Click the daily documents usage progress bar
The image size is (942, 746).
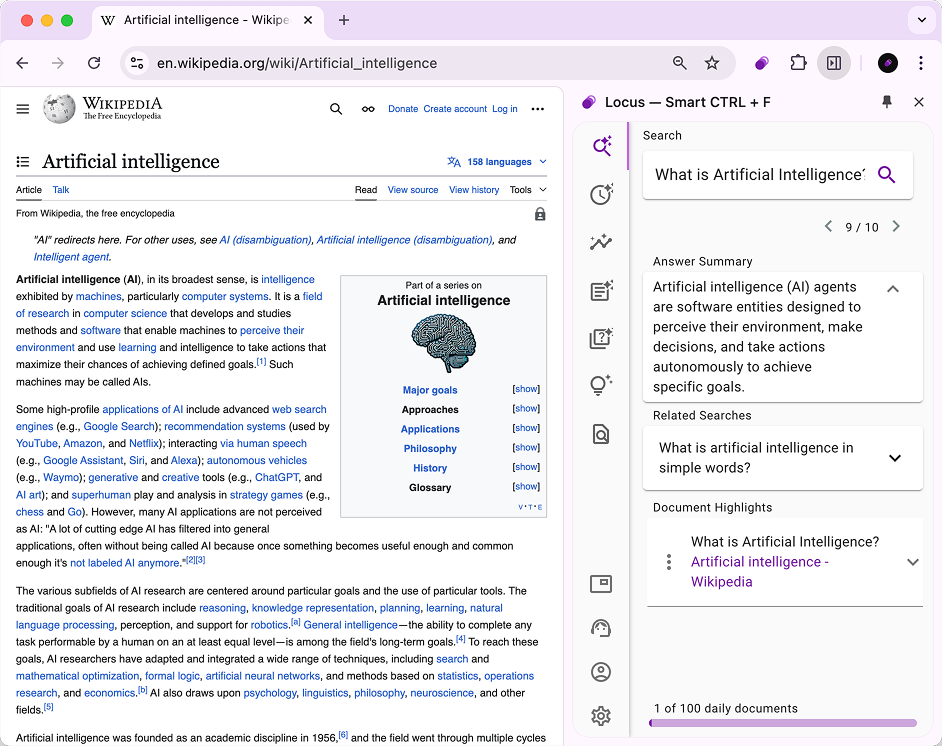click(782, 723)
